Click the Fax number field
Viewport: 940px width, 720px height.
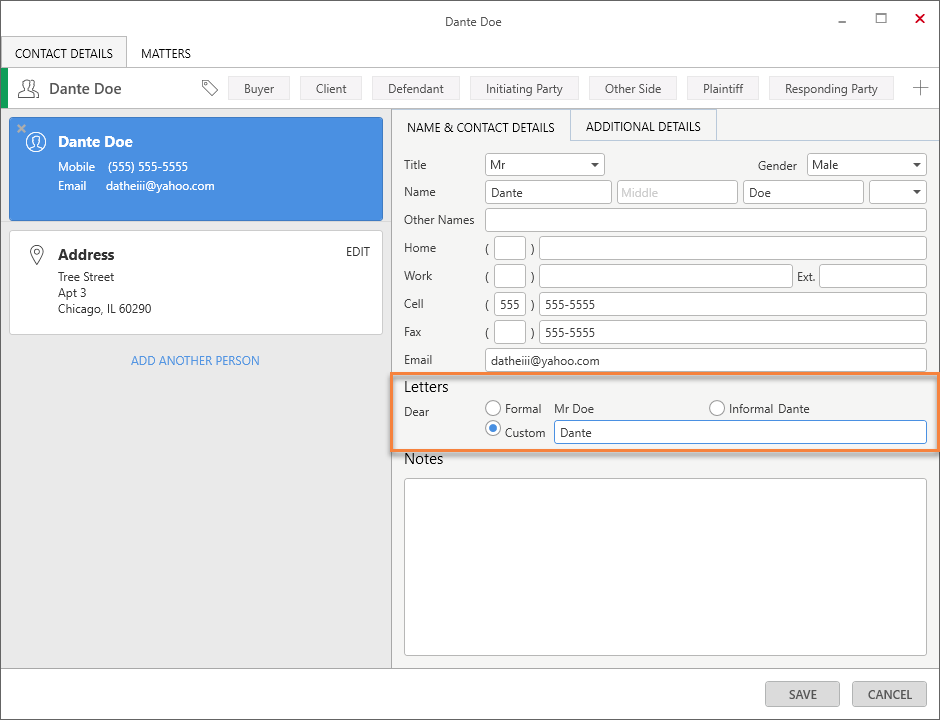point(733,332)
